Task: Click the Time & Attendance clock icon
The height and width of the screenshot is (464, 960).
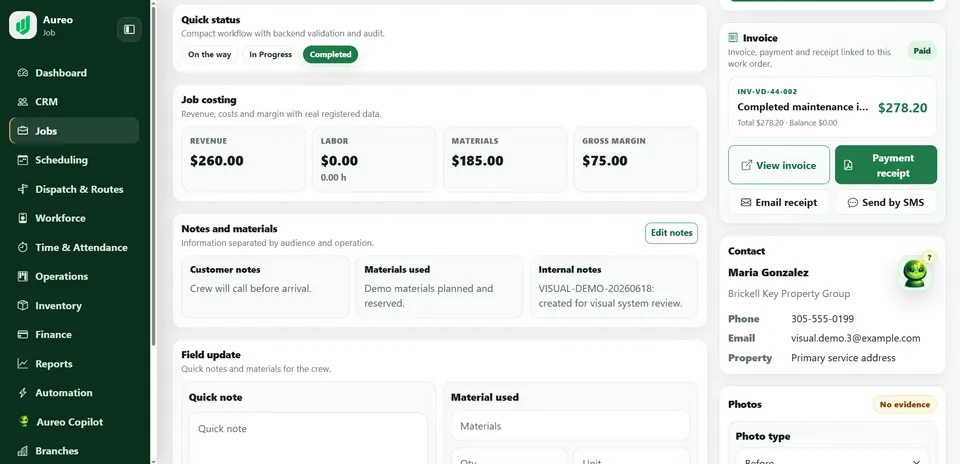Action: click(x=23, y=247)
